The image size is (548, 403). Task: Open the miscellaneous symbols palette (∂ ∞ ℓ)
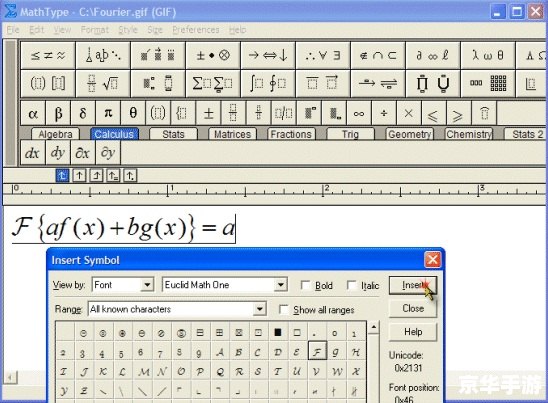[433, 55]
